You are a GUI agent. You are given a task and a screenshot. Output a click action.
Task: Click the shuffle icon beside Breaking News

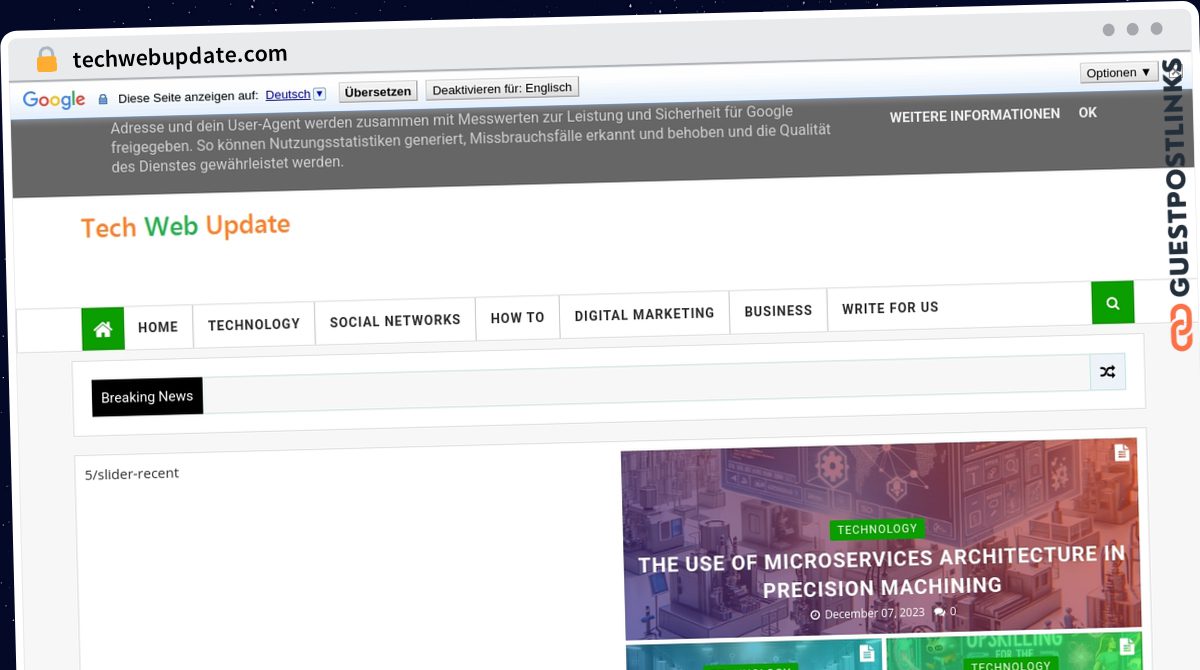[1107, 372]
